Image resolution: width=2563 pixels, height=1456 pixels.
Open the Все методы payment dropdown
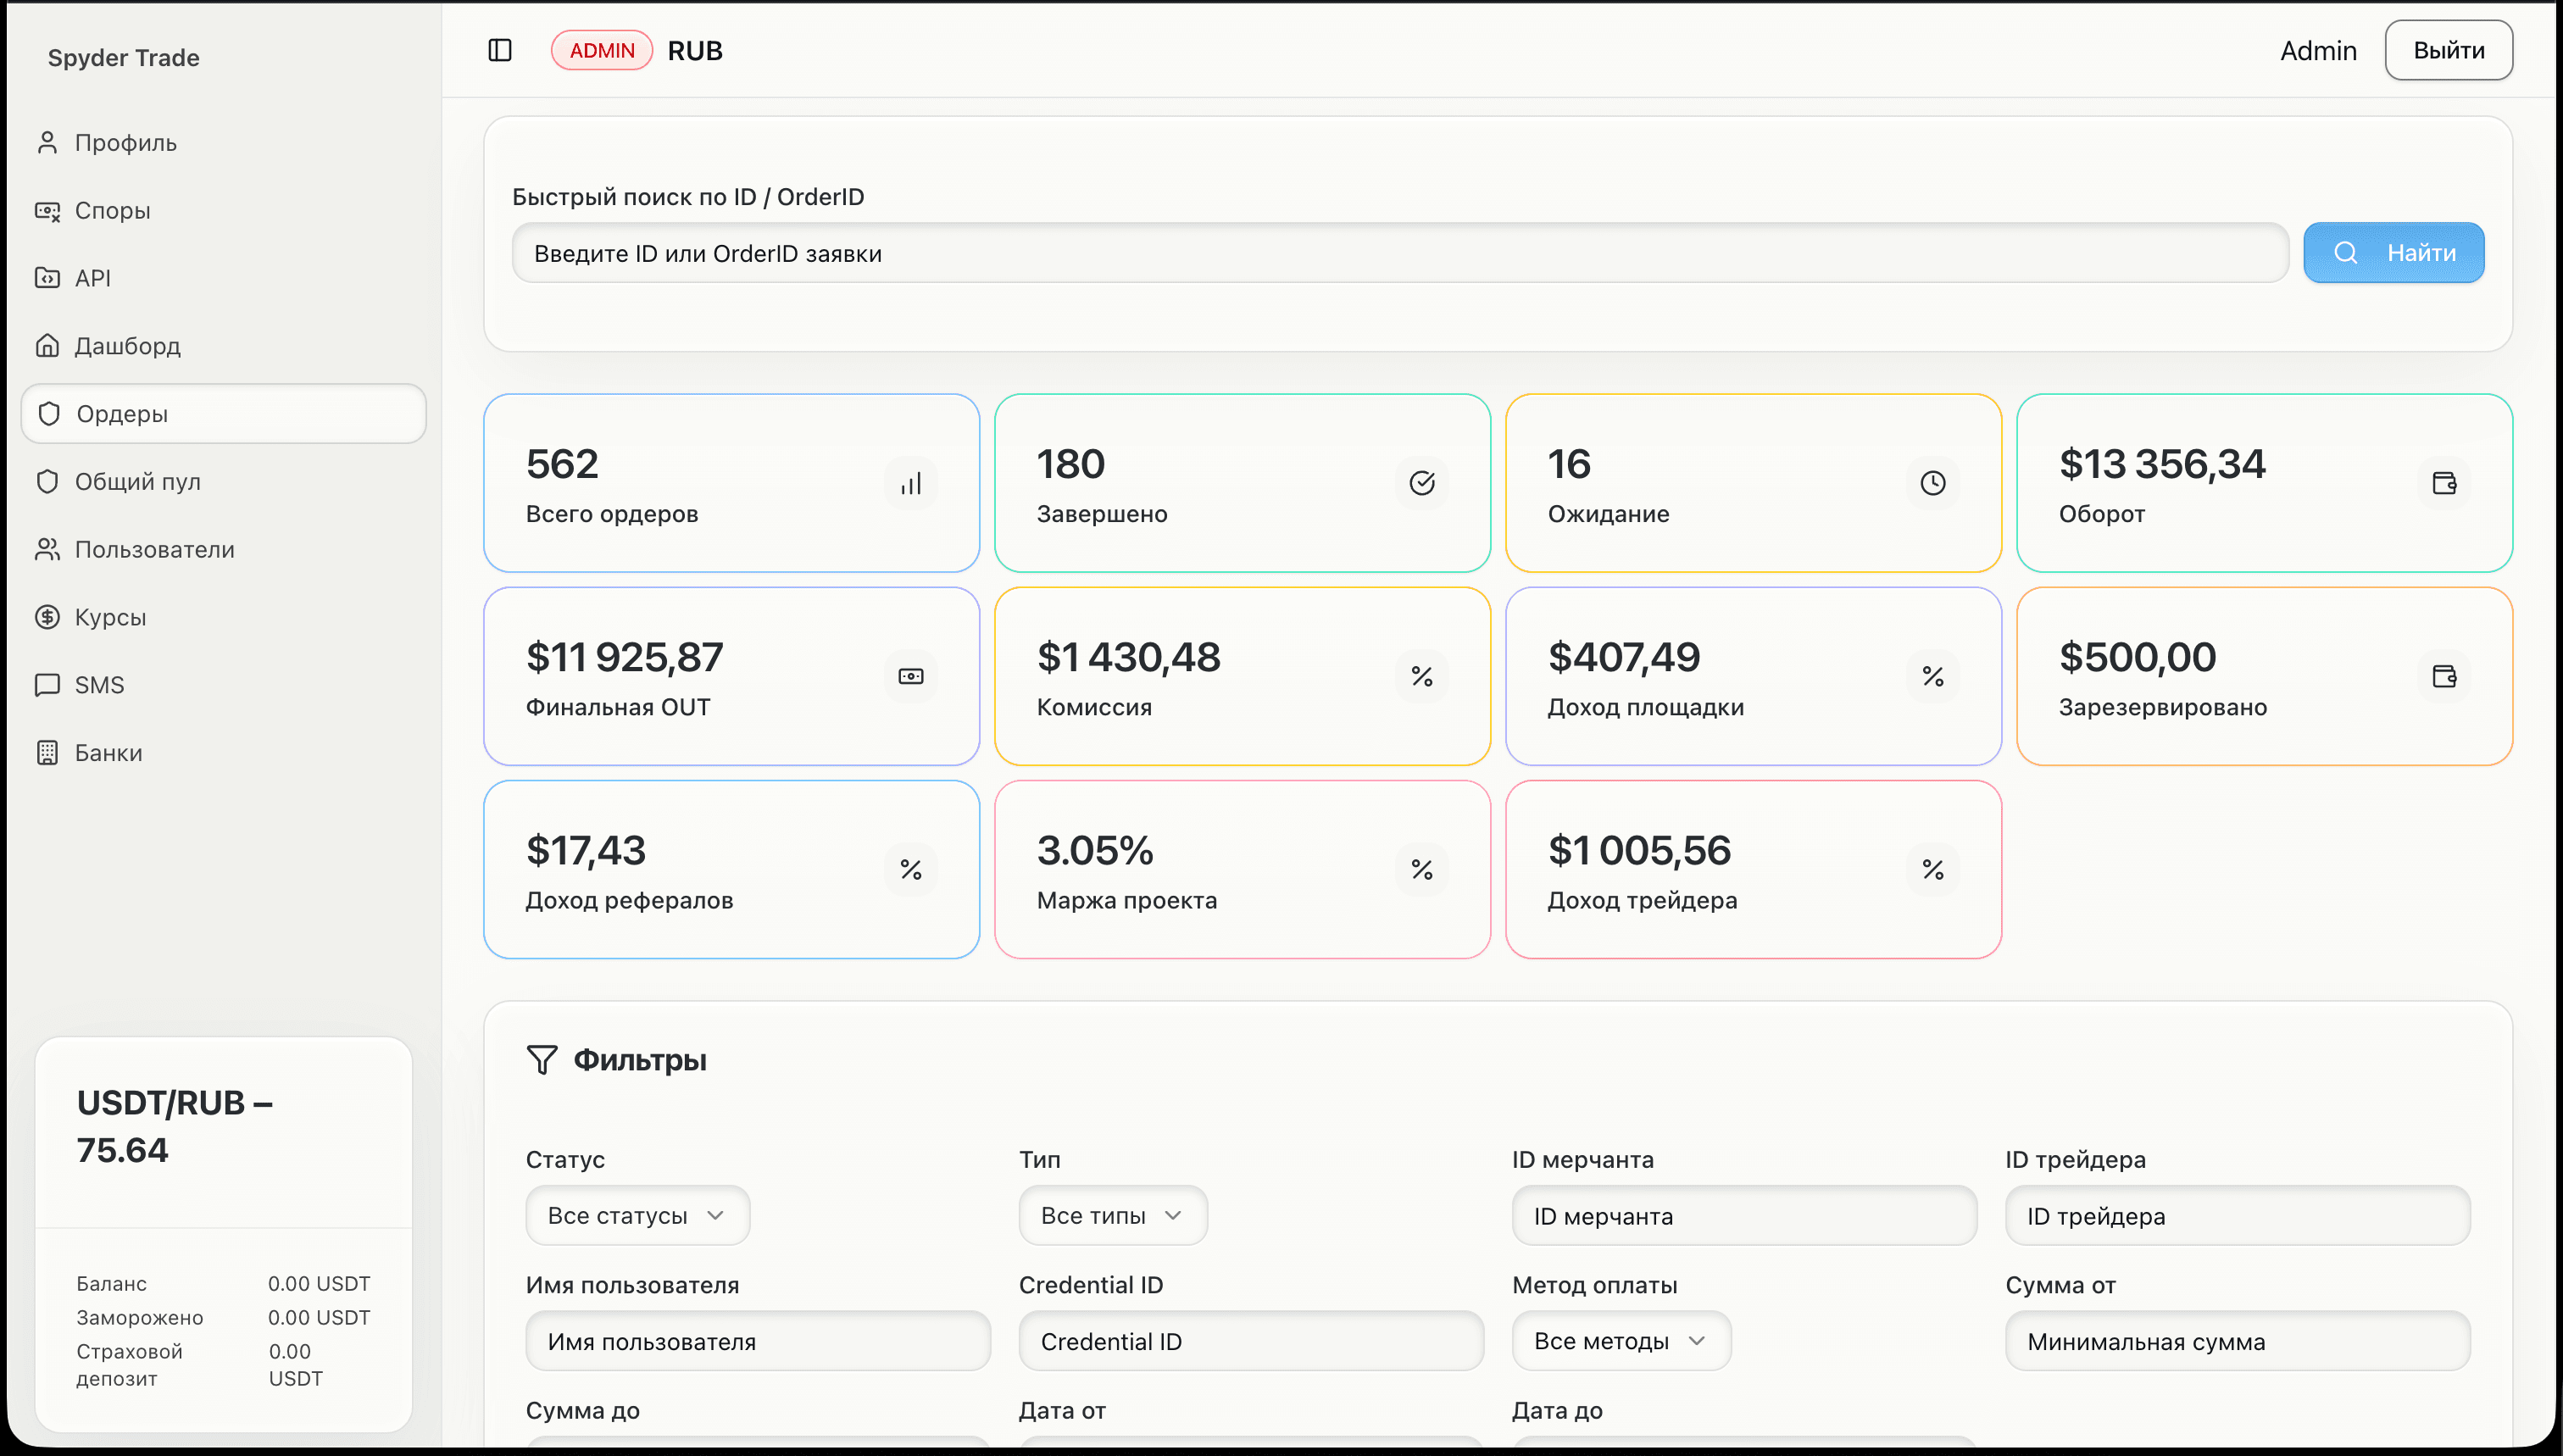click(x=1621, y=1341)
